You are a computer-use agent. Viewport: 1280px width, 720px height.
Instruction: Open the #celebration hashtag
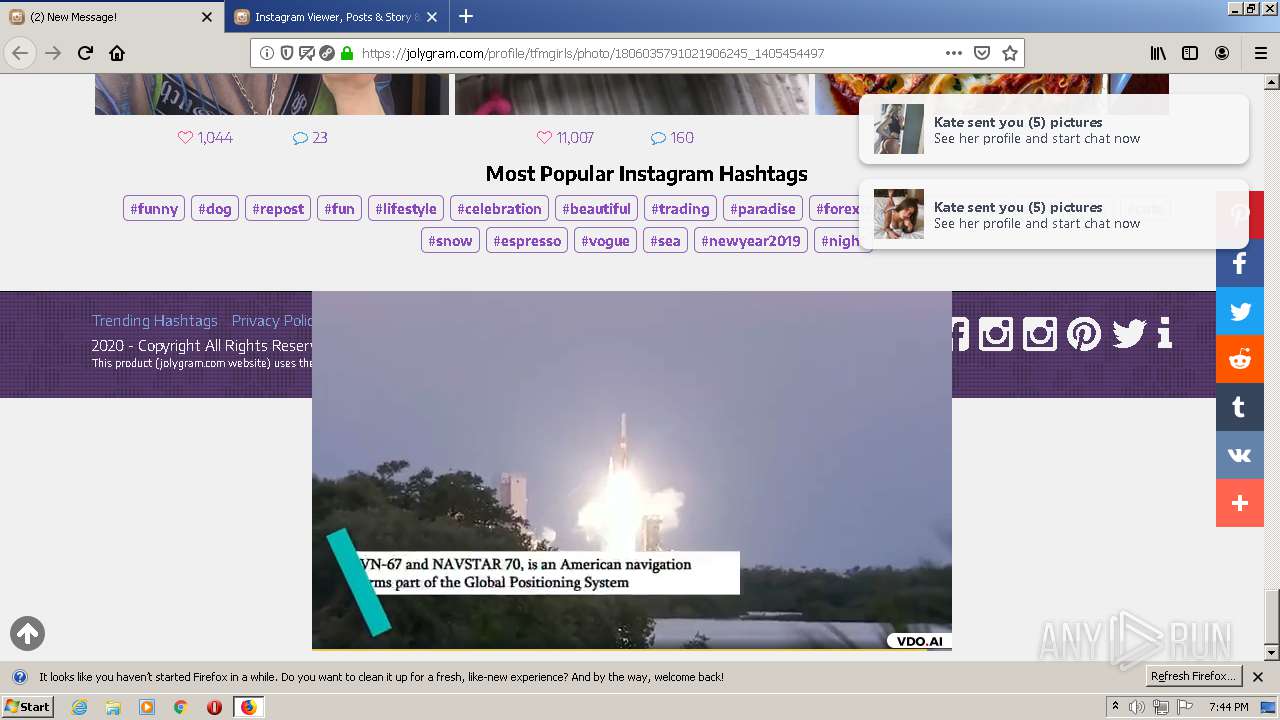(499, 209)
